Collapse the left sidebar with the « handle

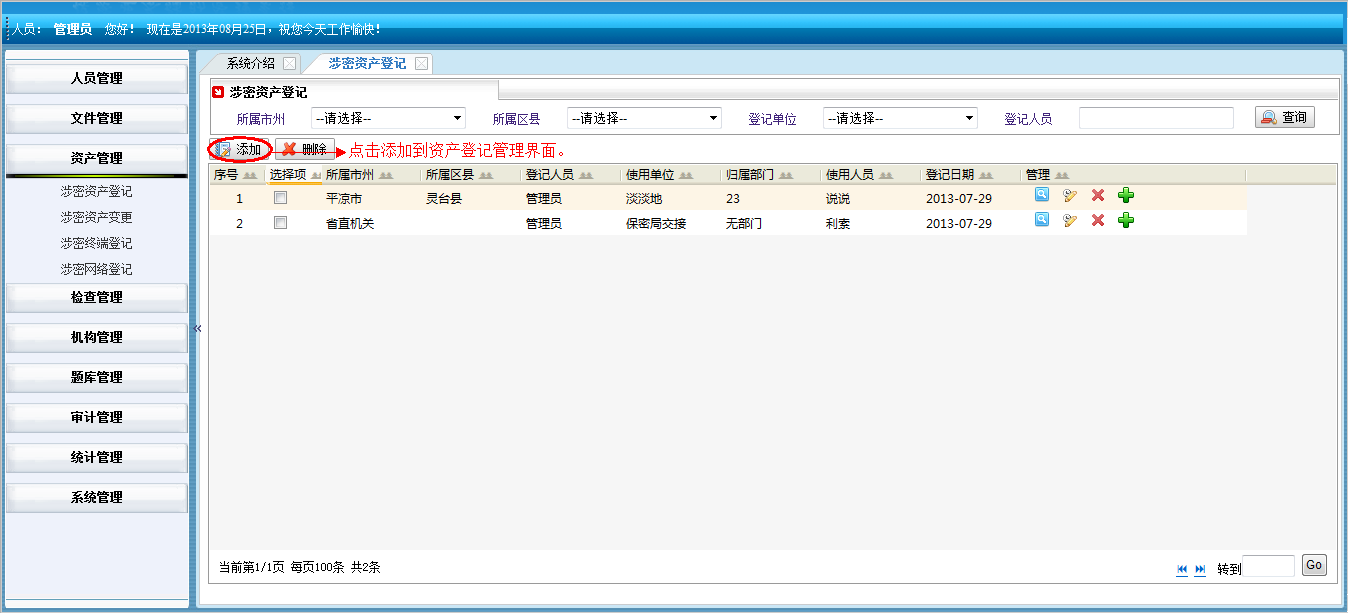[197, 328]
